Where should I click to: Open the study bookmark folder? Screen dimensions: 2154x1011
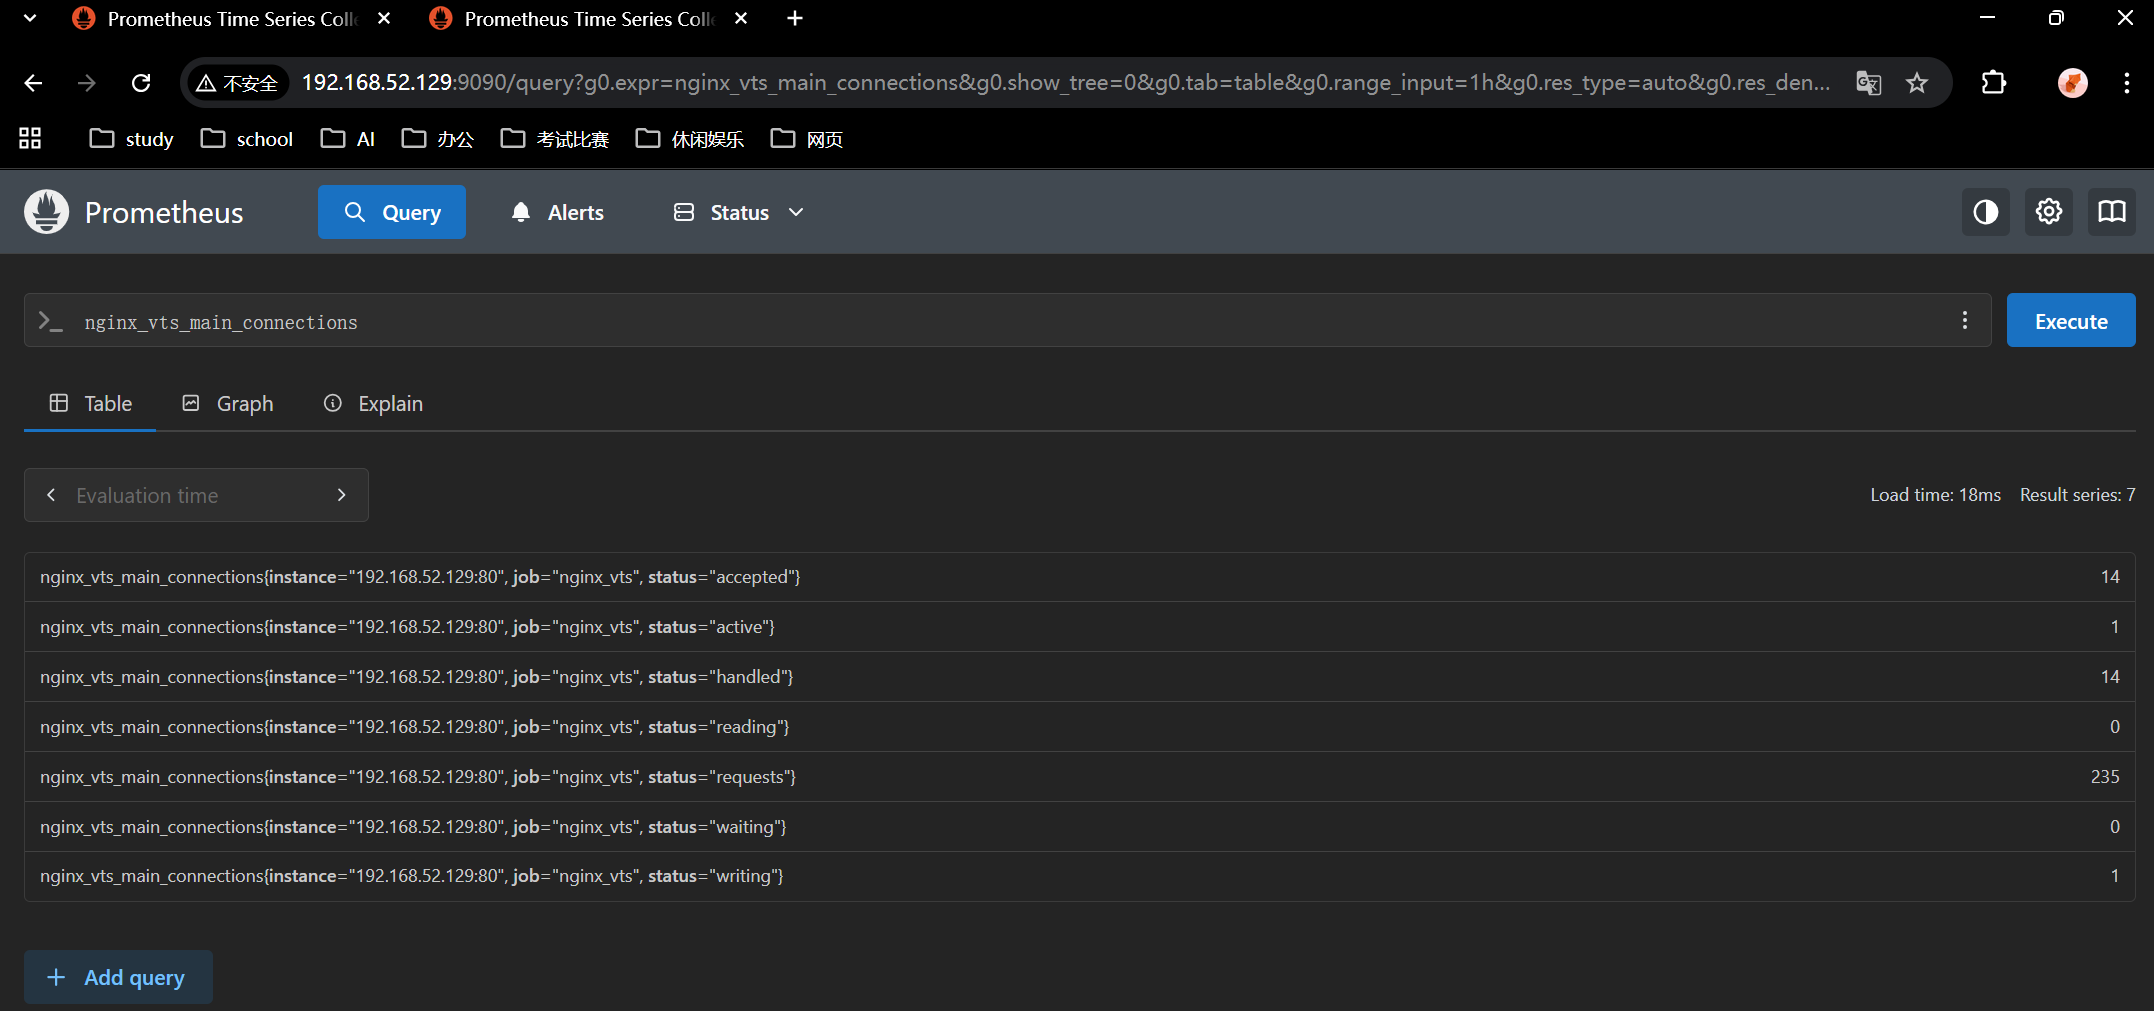click(x=132, y=139)
